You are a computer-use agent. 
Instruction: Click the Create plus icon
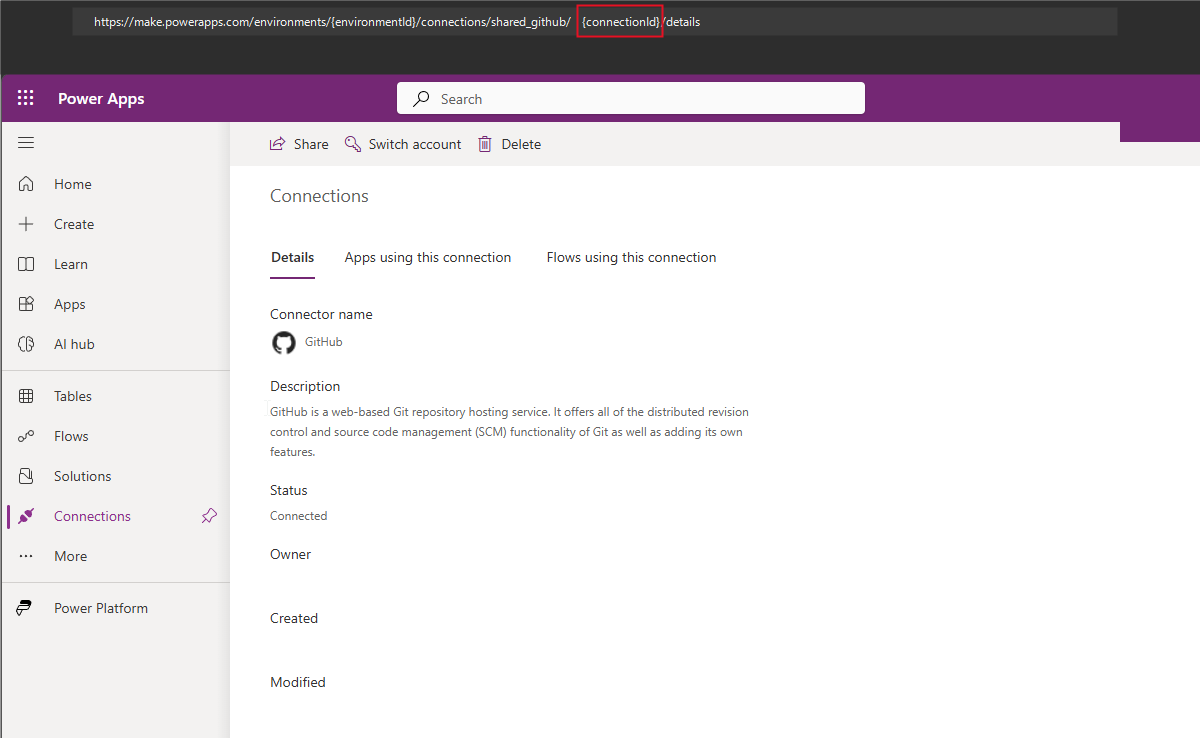(26, 224)
